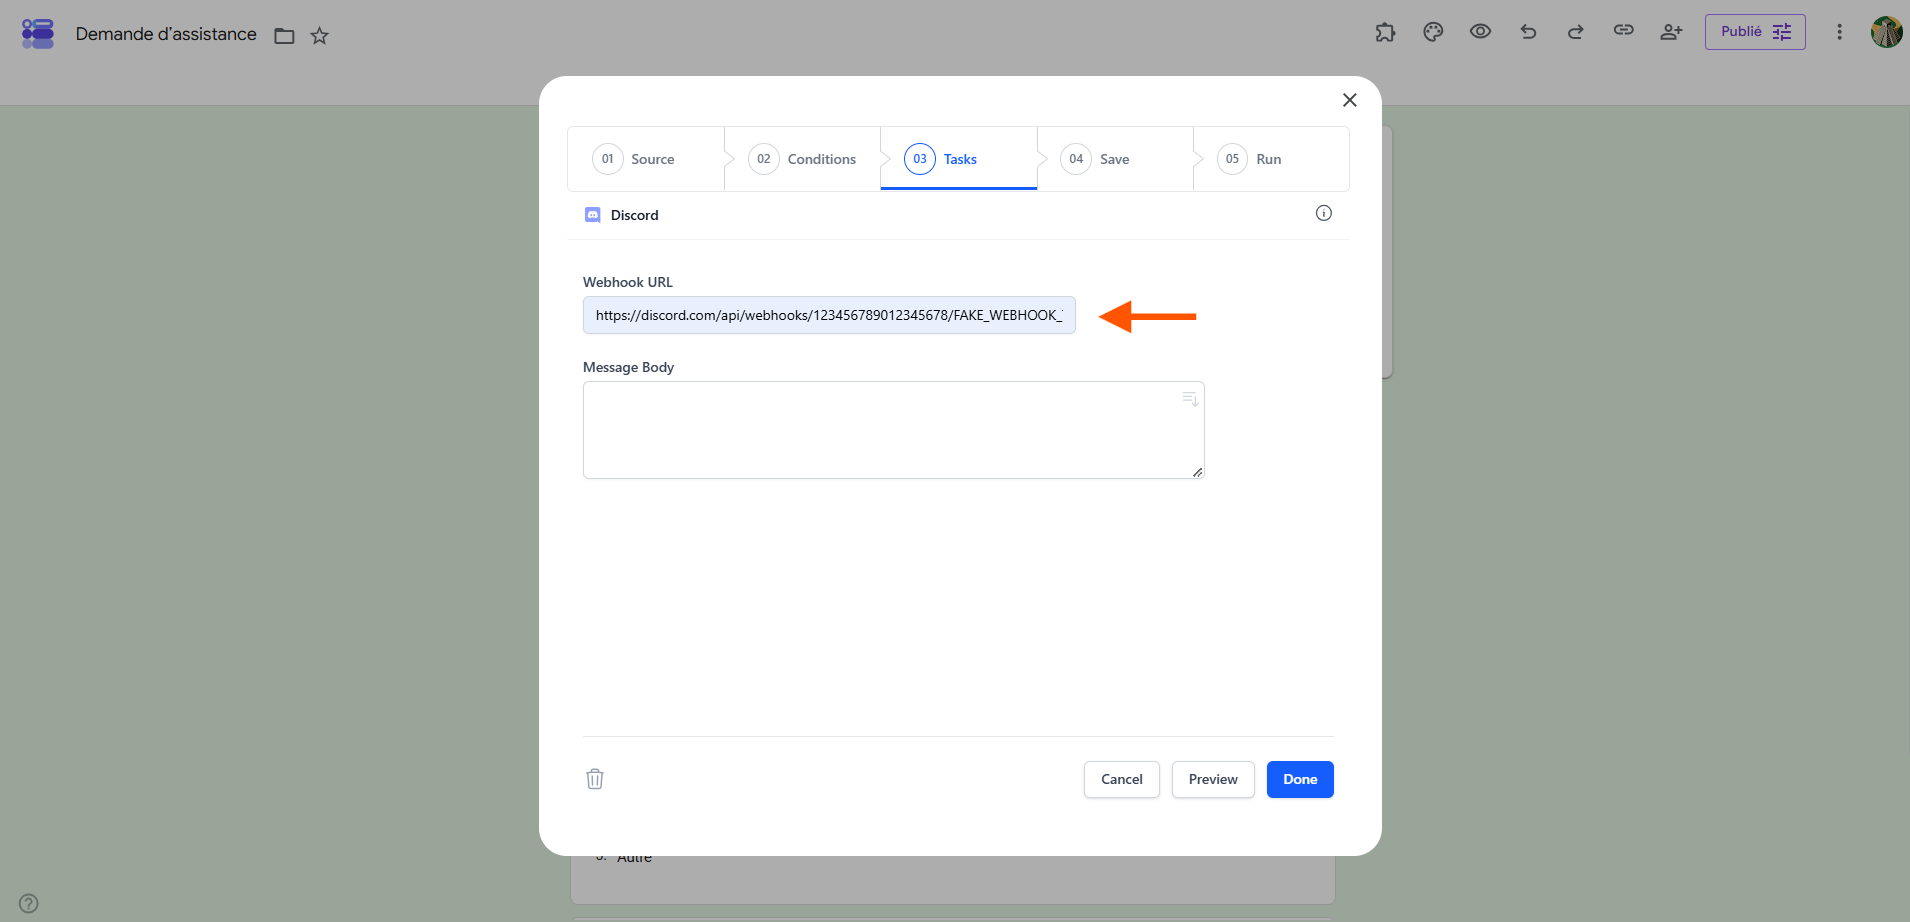
Task: Open the insert field icon in Message Body
Action: point(1190,399)
